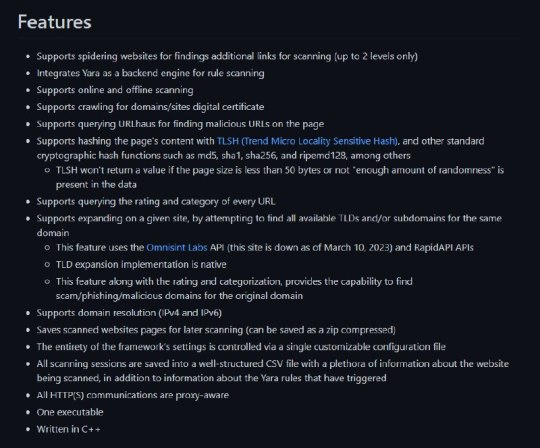Click the 'Integrates Yara as a backend engine' line
The image size is (540, 448).
150,73
